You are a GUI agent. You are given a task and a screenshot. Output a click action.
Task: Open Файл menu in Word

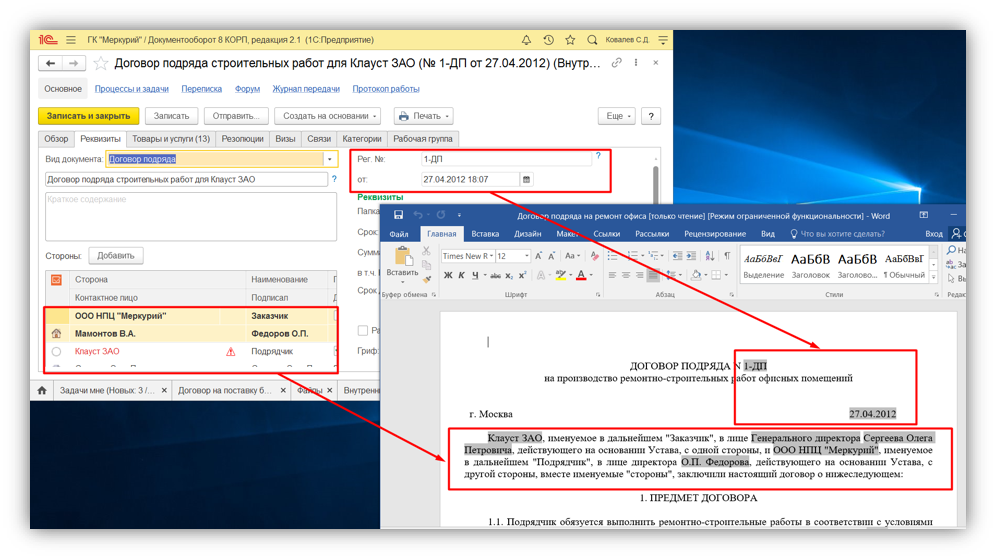[x=399, y=234]
